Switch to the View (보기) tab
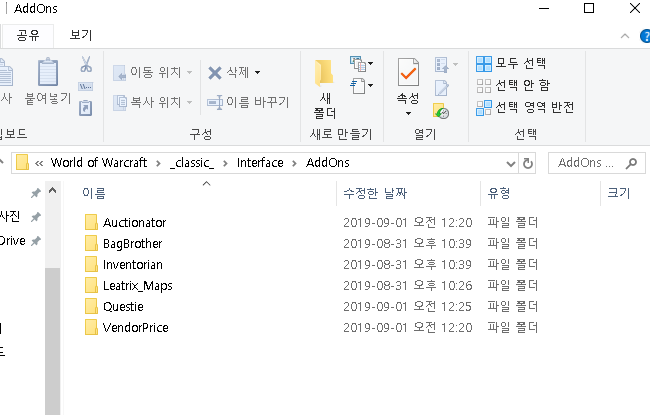 (x=81, y=35)
